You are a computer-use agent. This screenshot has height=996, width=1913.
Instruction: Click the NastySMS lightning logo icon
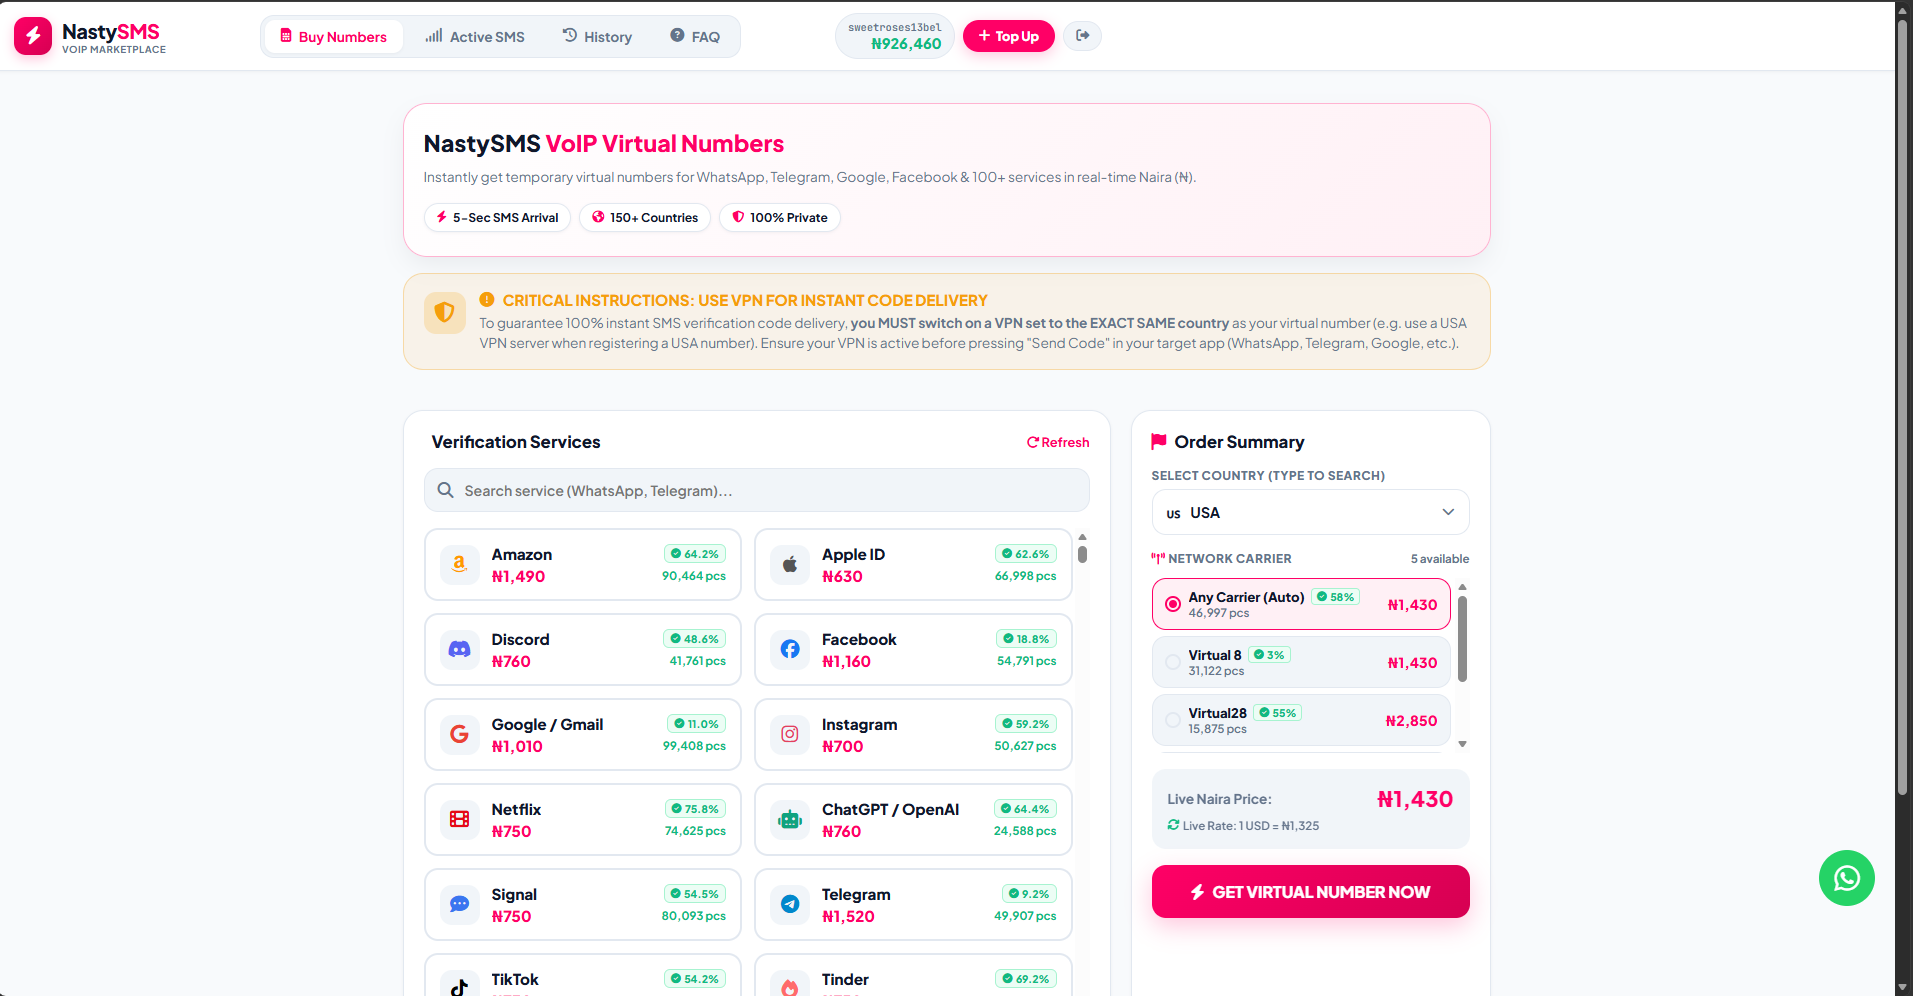pyautogui.click(x=33, y=36)
